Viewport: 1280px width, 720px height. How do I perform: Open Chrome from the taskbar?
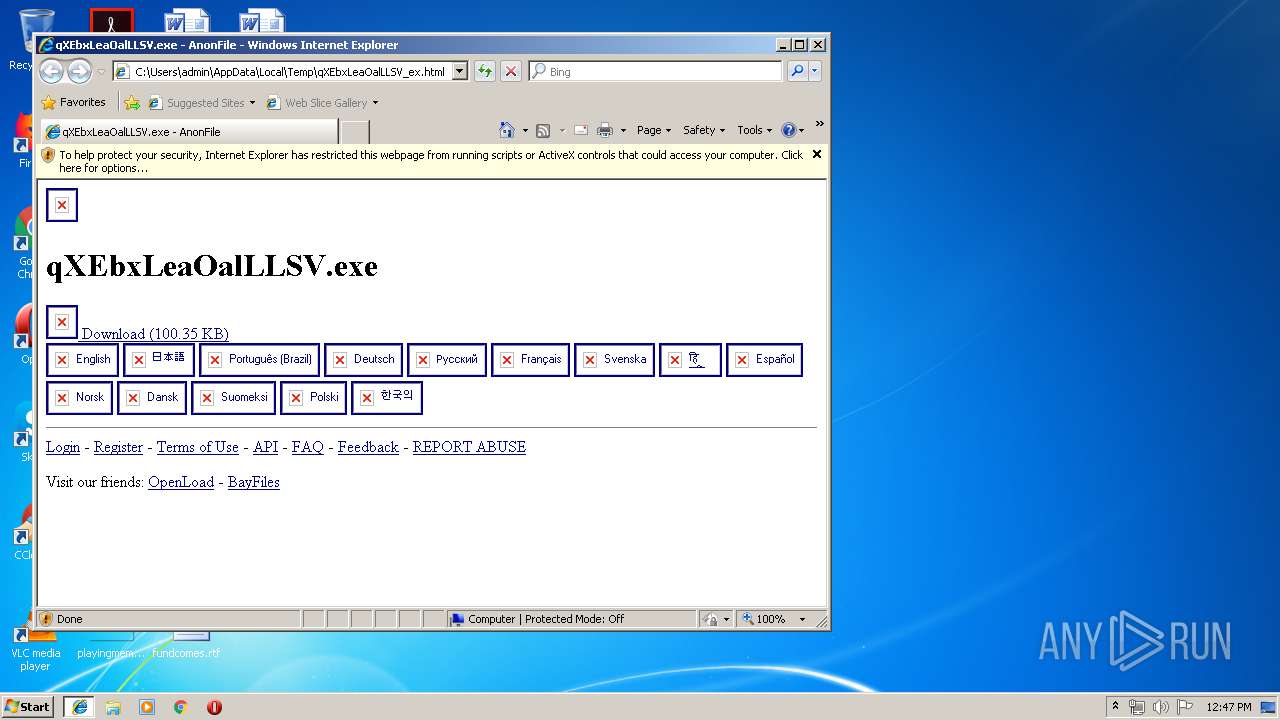tap(180, 706)
